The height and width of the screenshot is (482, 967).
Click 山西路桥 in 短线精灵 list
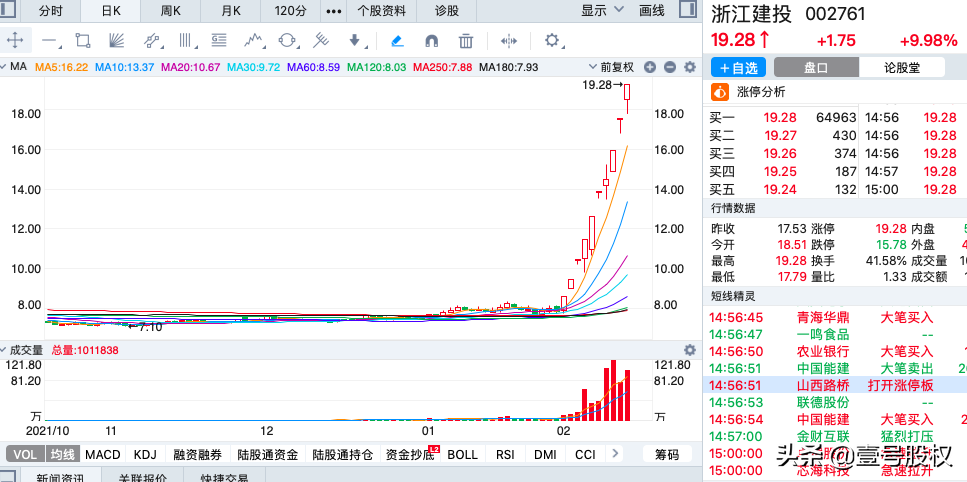point(823,386)
